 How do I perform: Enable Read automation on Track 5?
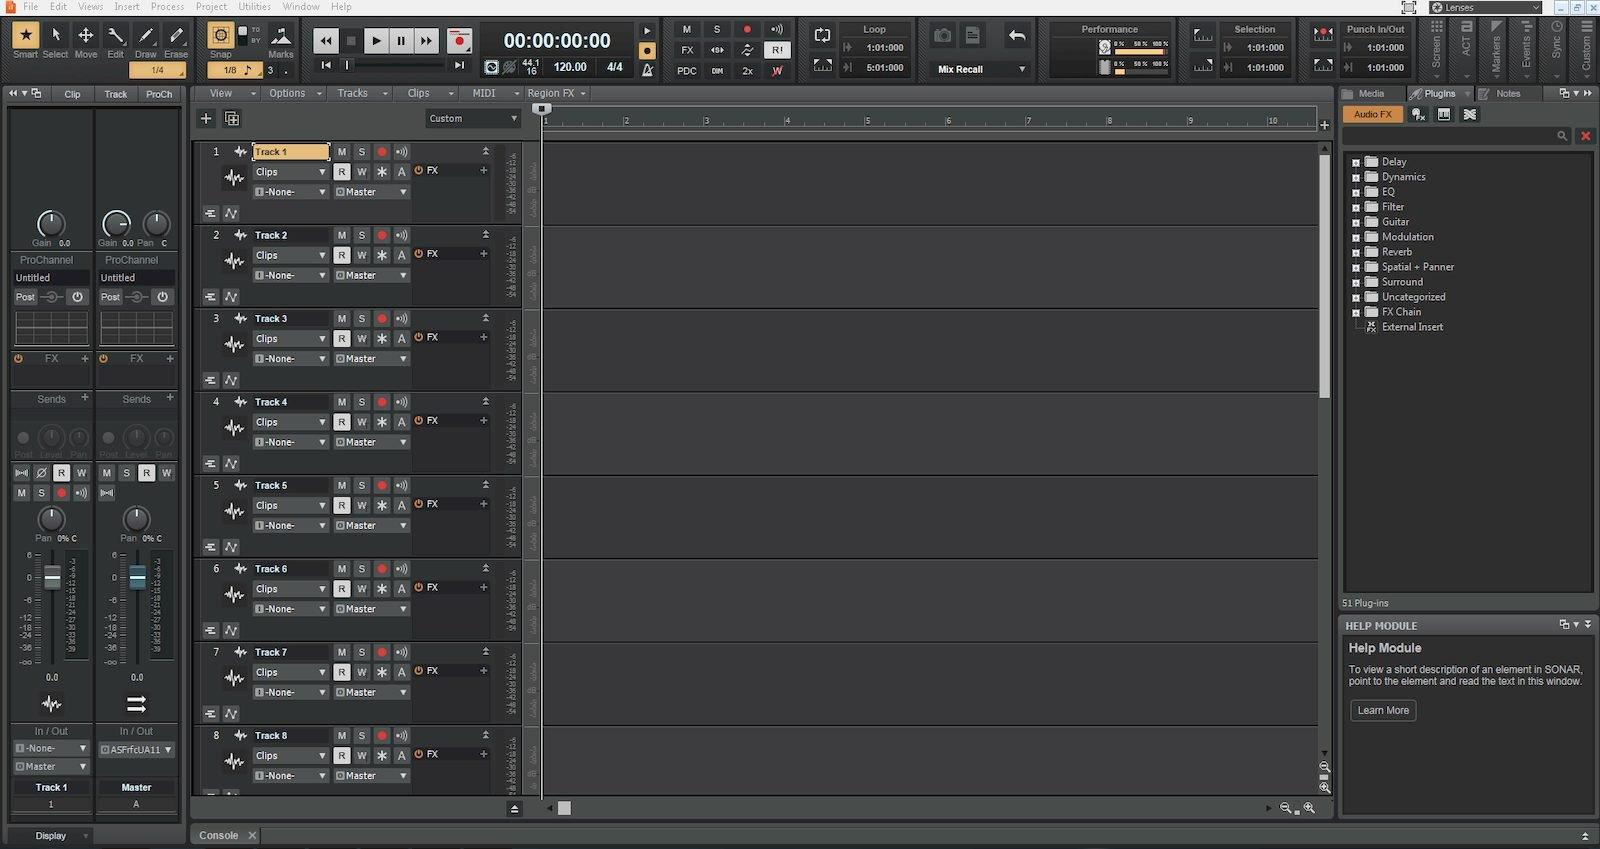342,505
